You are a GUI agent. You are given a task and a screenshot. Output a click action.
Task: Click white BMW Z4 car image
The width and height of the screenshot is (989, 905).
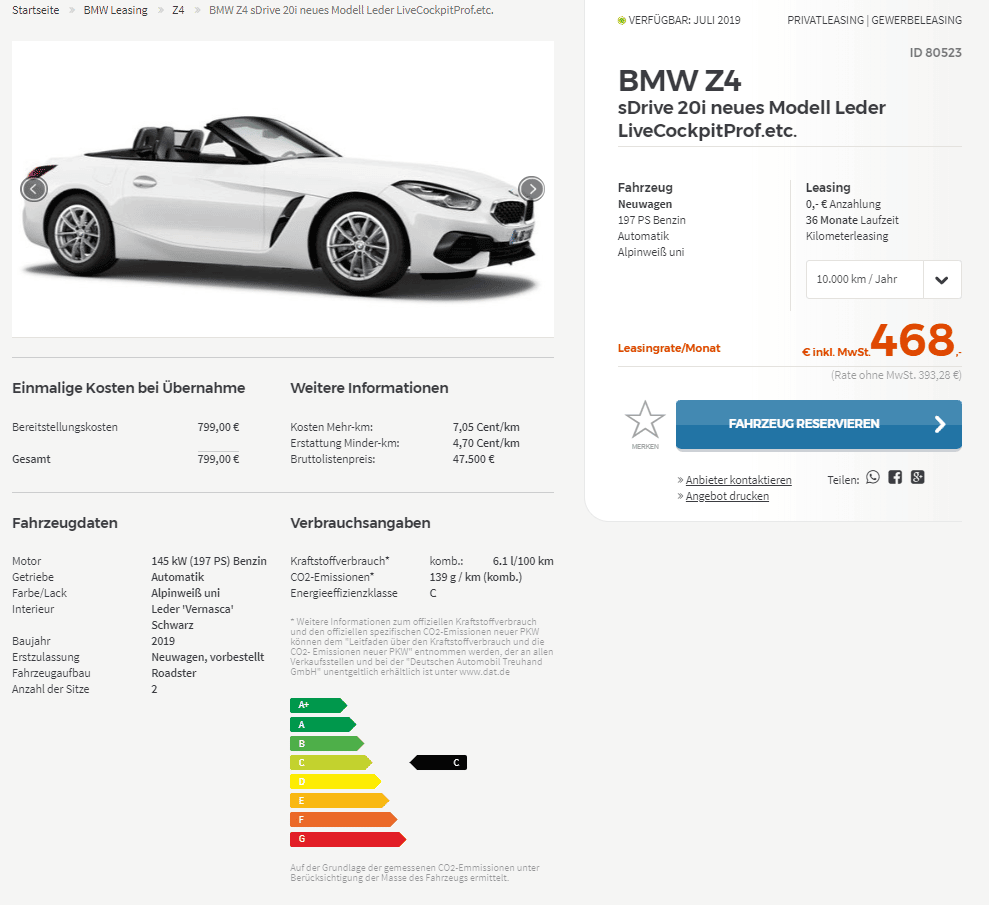(283, 189)
